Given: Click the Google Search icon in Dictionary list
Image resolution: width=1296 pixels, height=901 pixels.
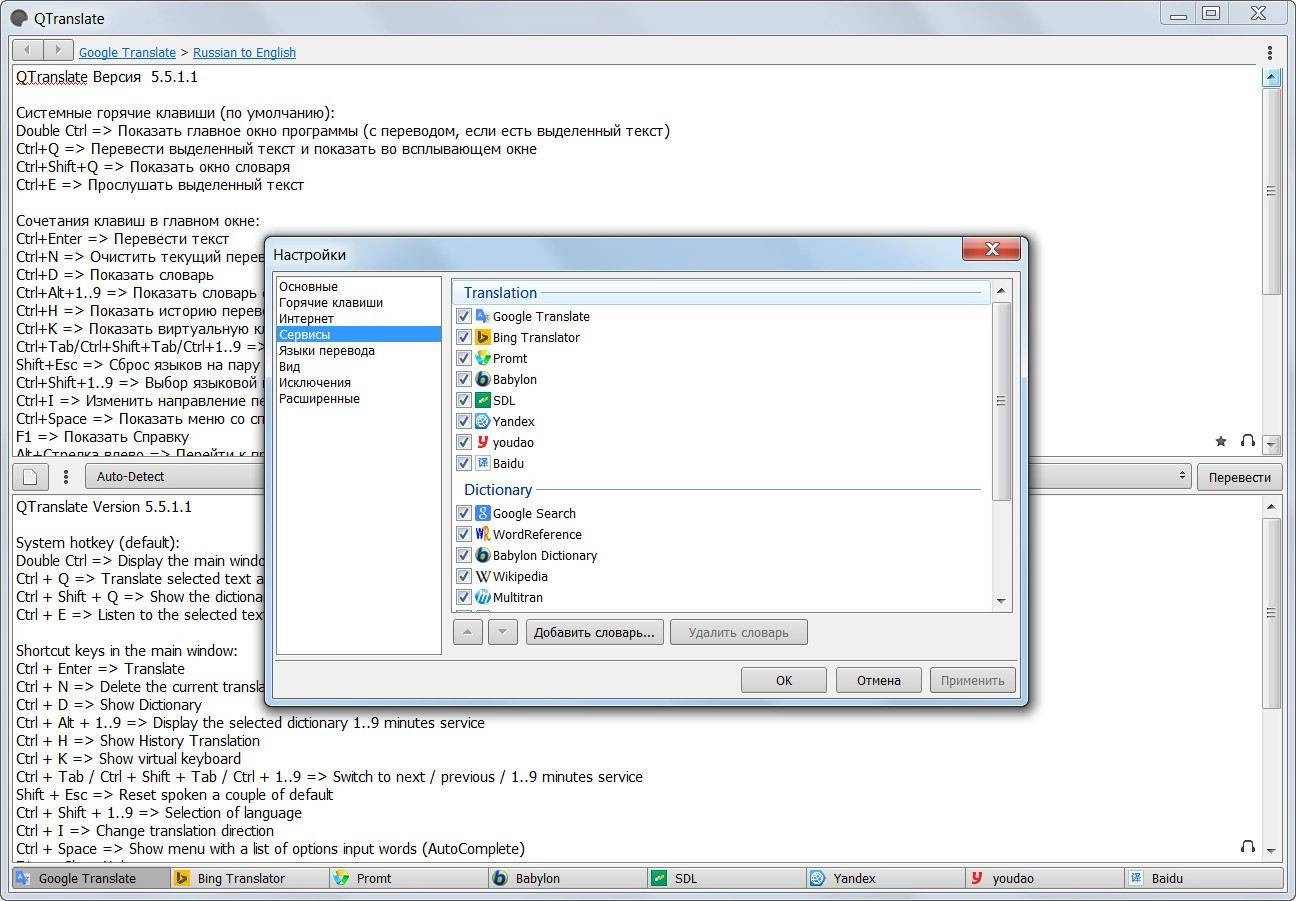Looking at the screenshot, I should coord(482,513).
